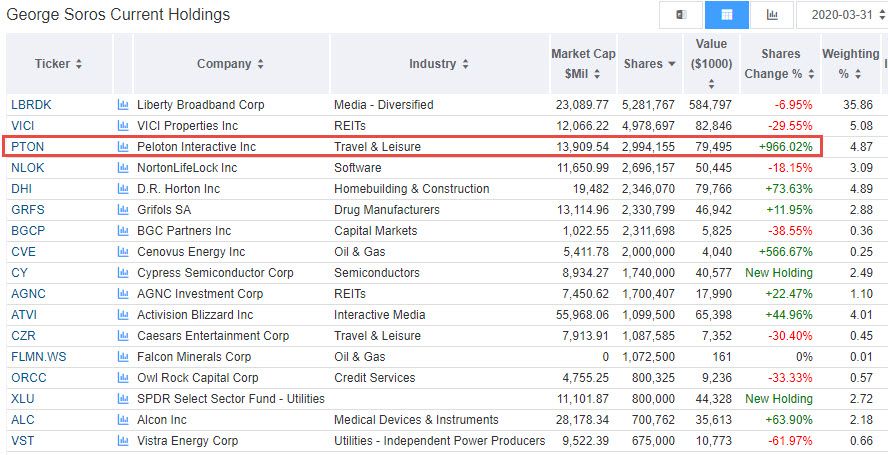Open chart icon for VICI Properties Inc
Viewport: 888px width, 455px height.
point(123,126)
